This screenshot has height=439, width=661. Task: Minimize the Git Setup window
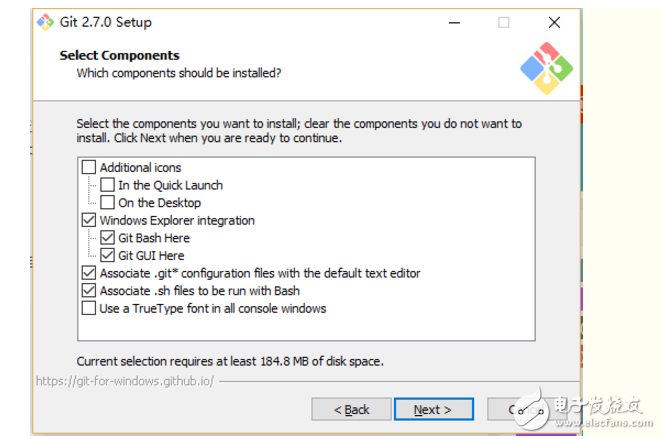click(455, 22)
